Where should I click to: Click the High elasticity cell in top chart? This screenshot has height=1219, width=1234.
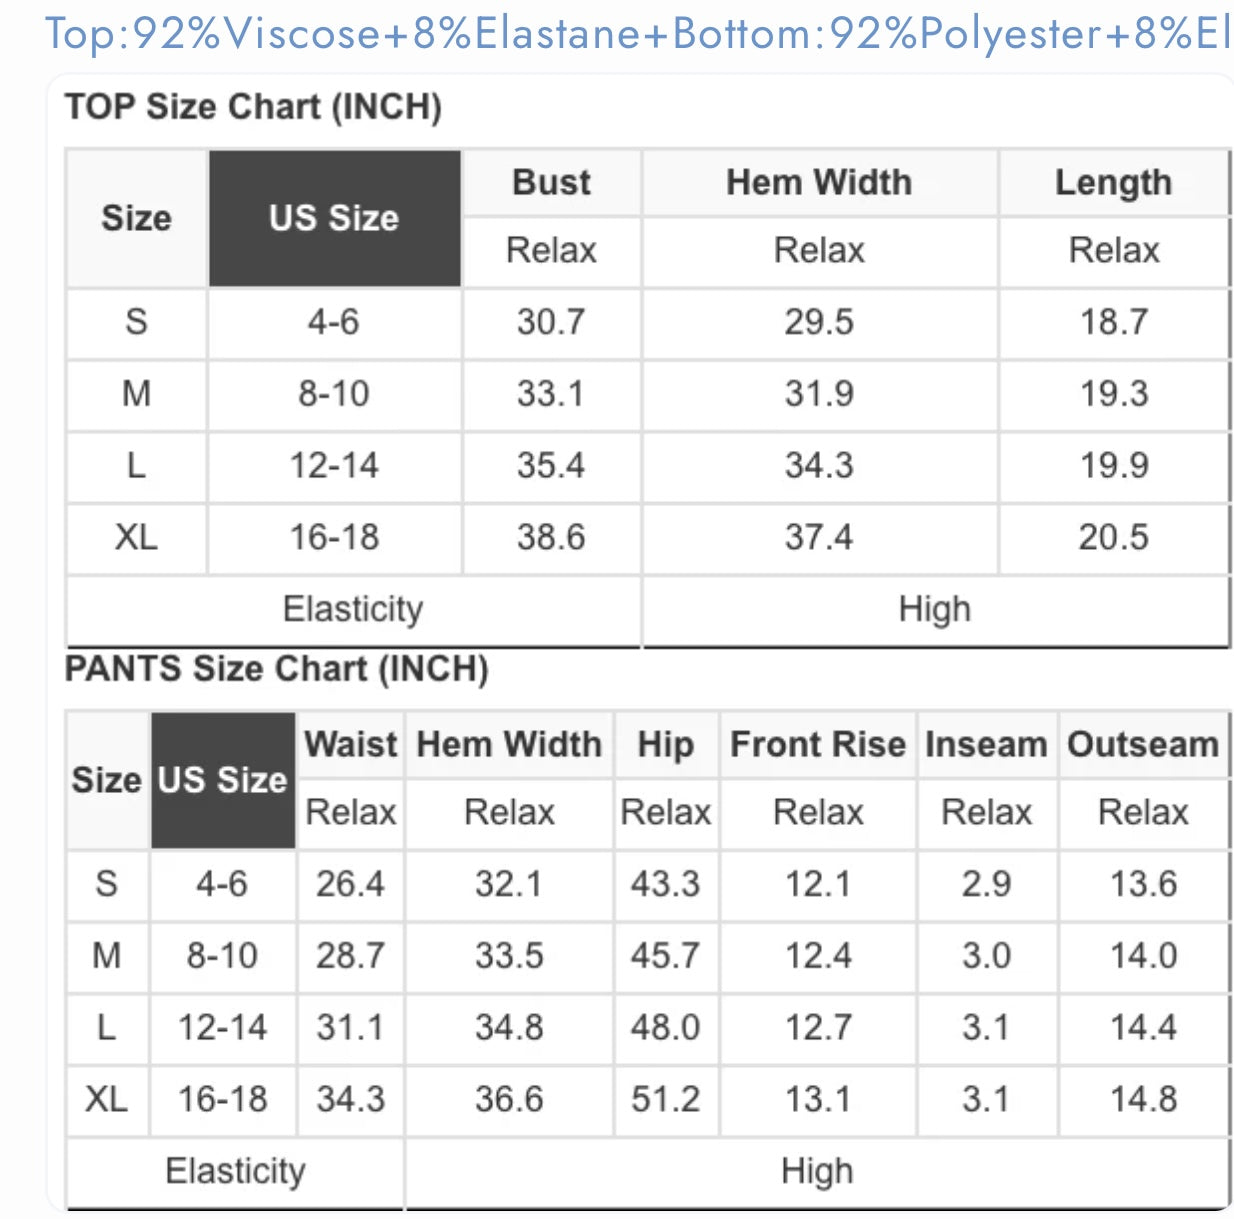click(935, 609)
